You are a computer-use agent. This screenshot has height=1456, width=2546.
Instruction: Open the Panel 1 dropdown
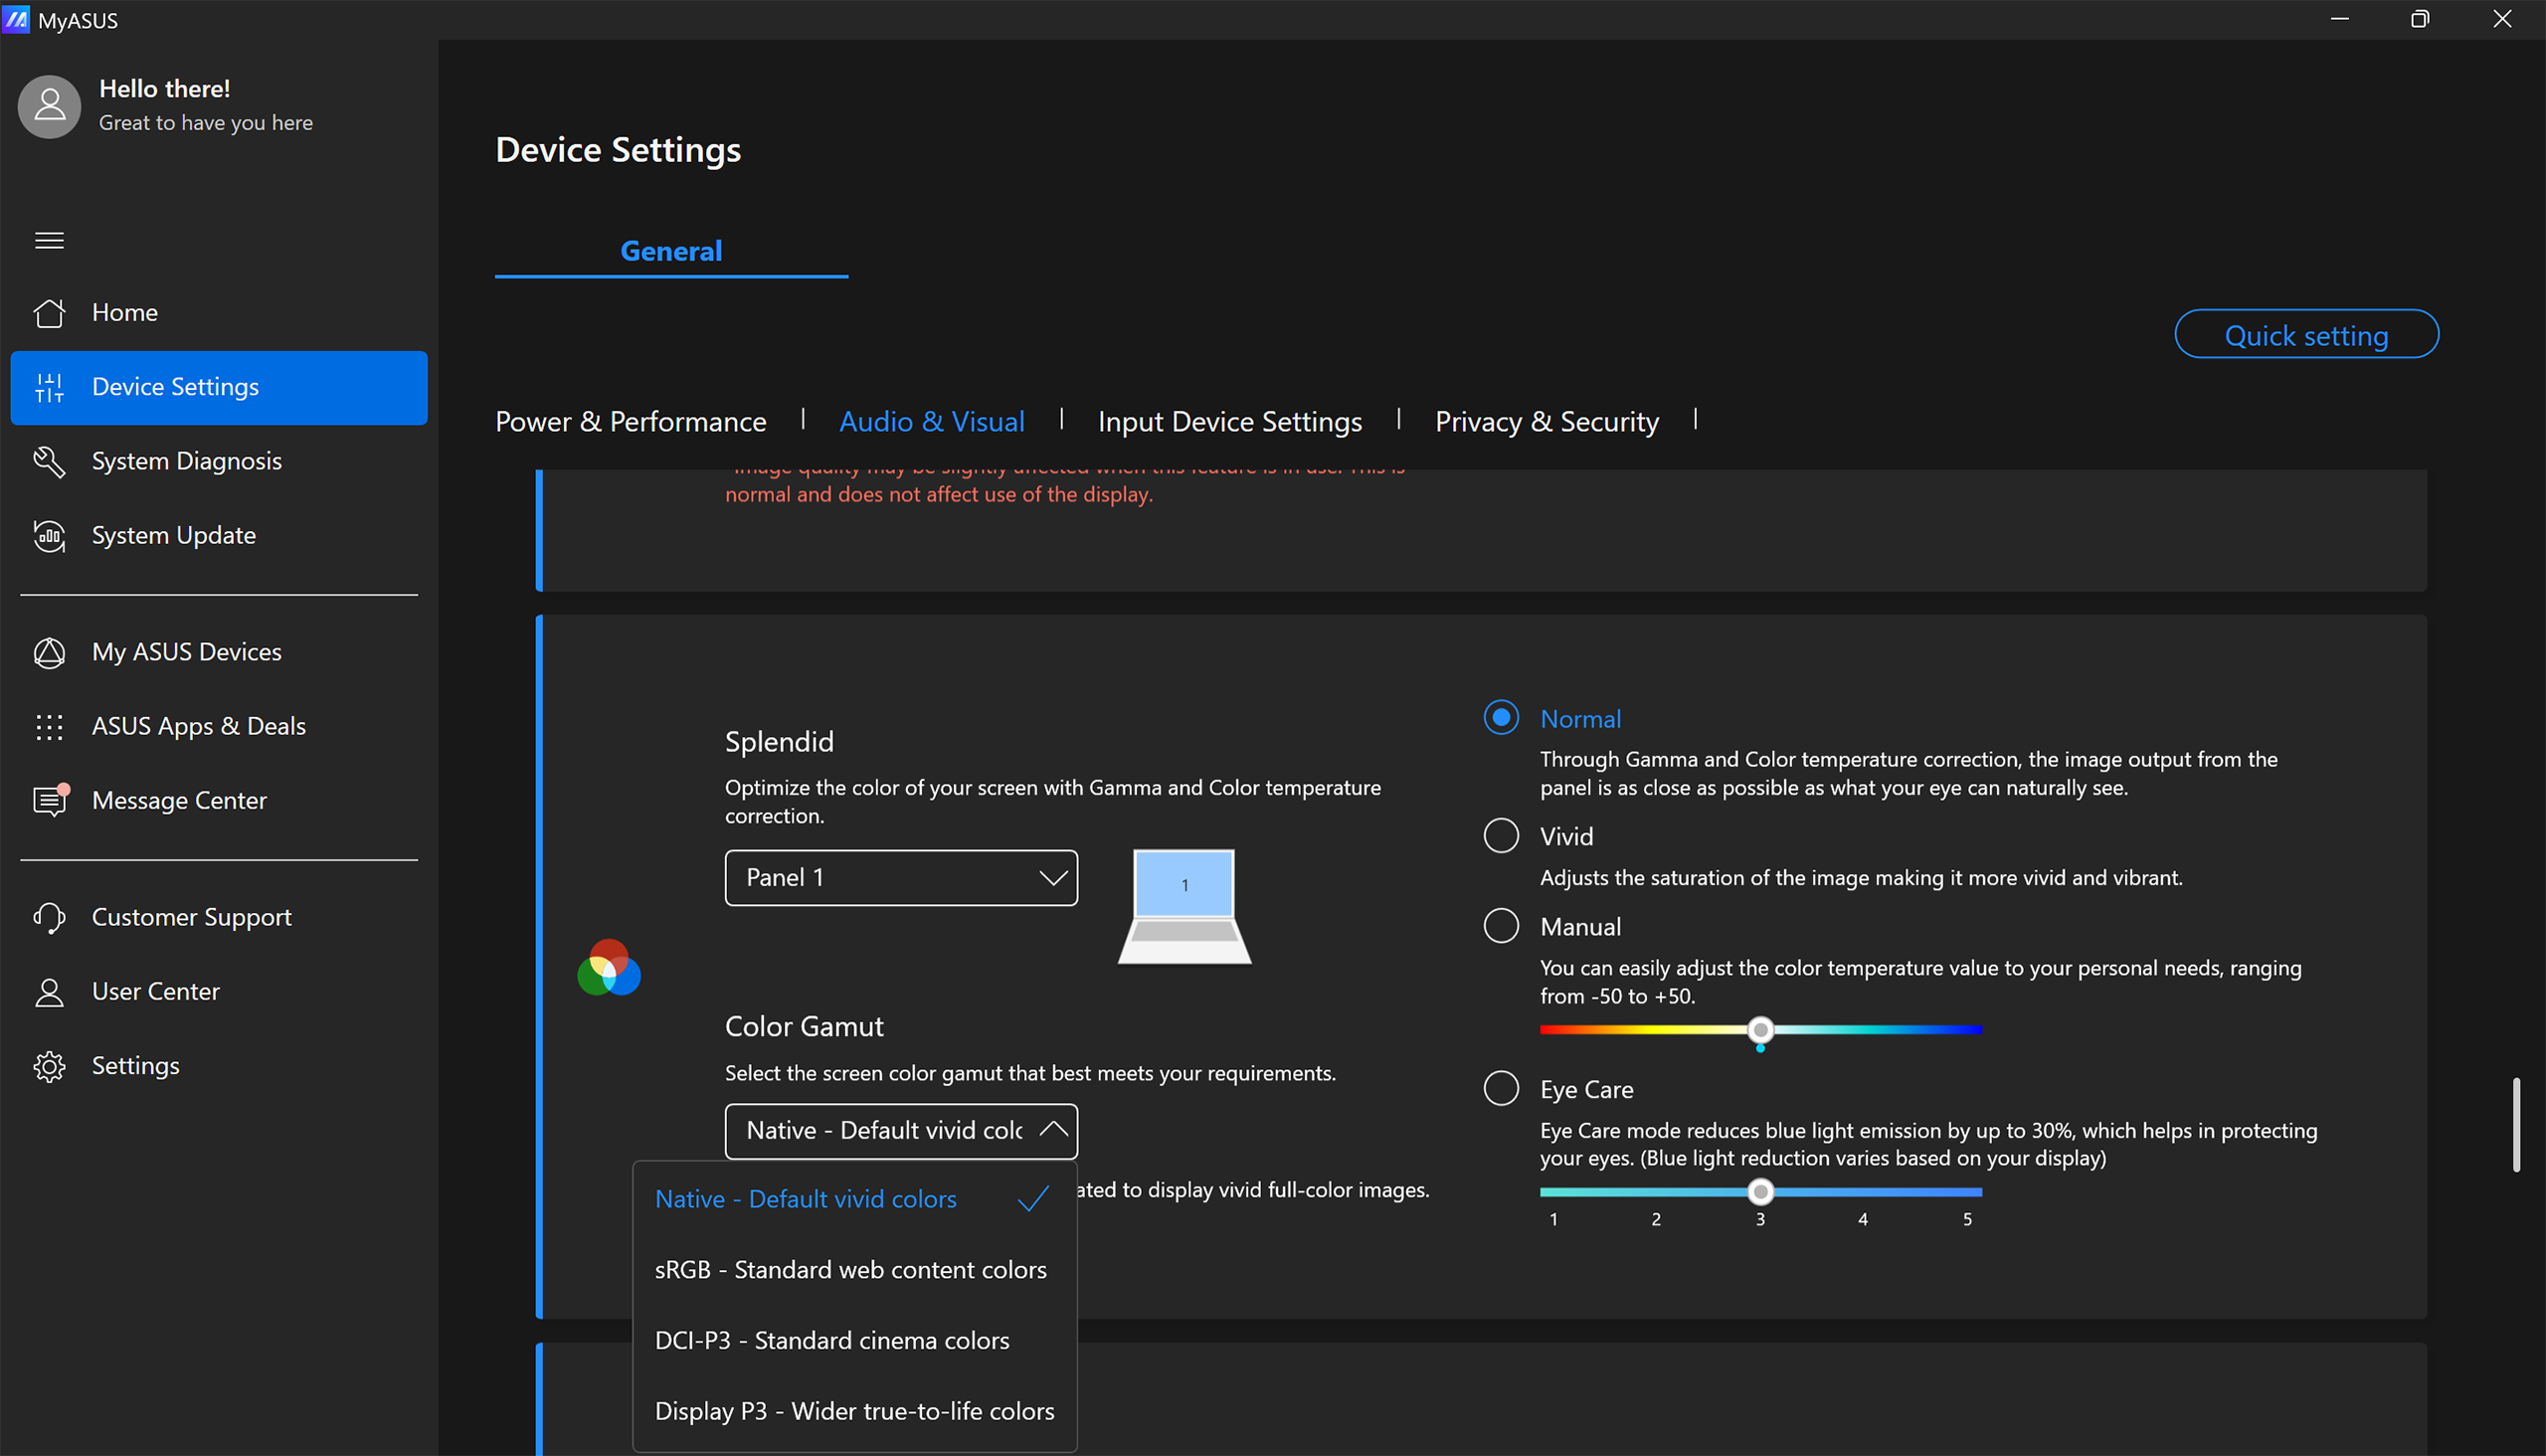pyautogui.click(x=901, y=877)
